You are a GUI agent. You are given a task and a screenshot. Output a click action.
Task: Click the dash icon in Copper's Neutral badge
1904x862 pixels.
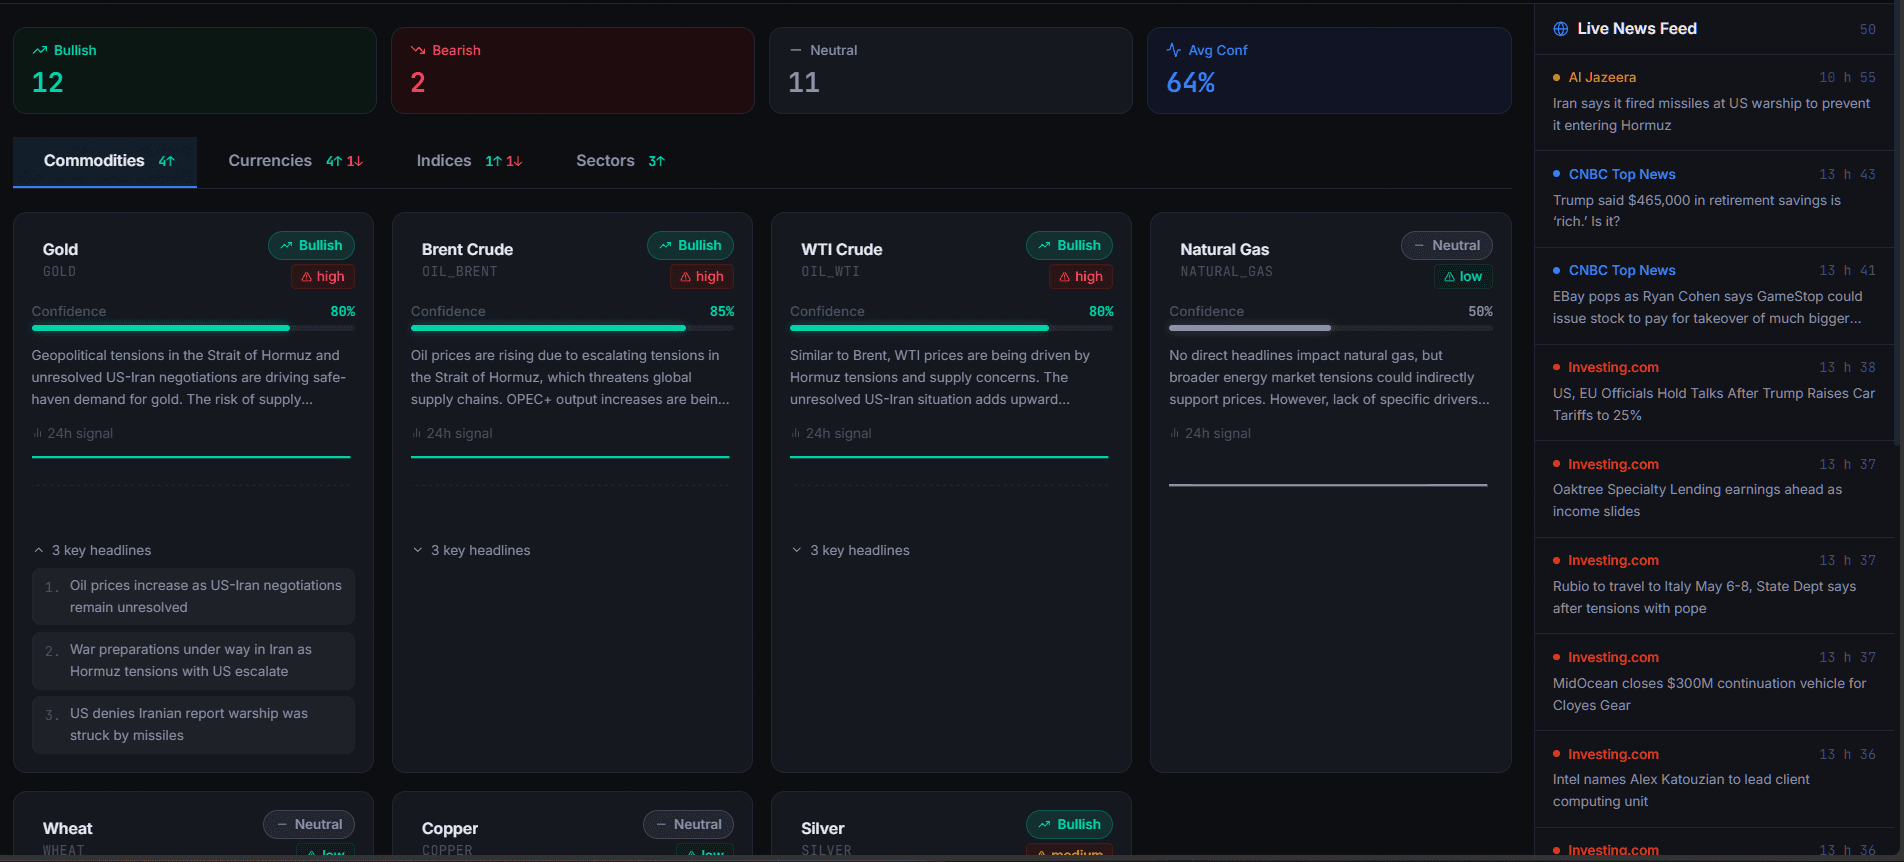tap(660, 825)
